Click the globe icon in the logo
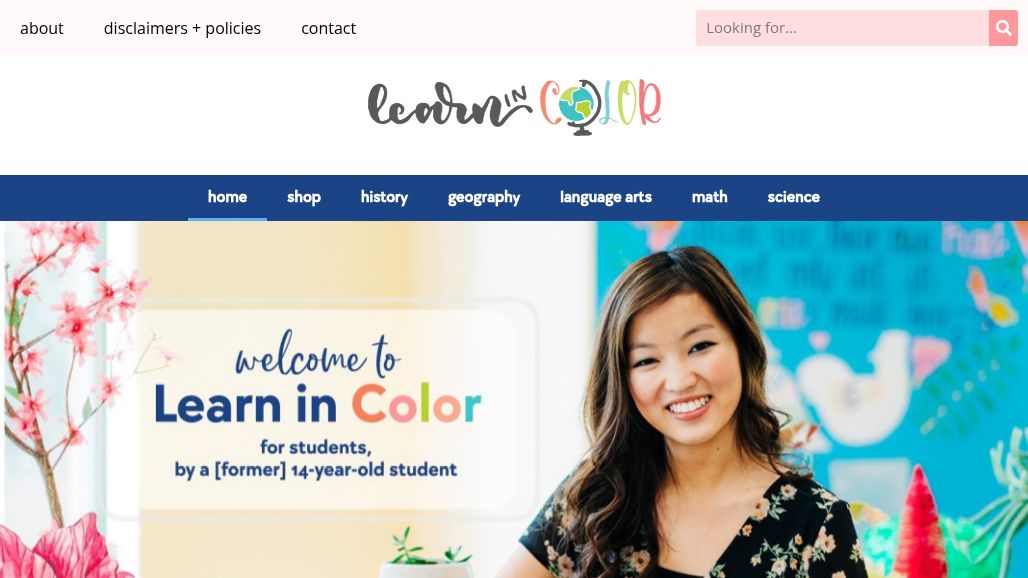Image resolution: width=1028 pixels, height=578 pixels. click(578, 107)
